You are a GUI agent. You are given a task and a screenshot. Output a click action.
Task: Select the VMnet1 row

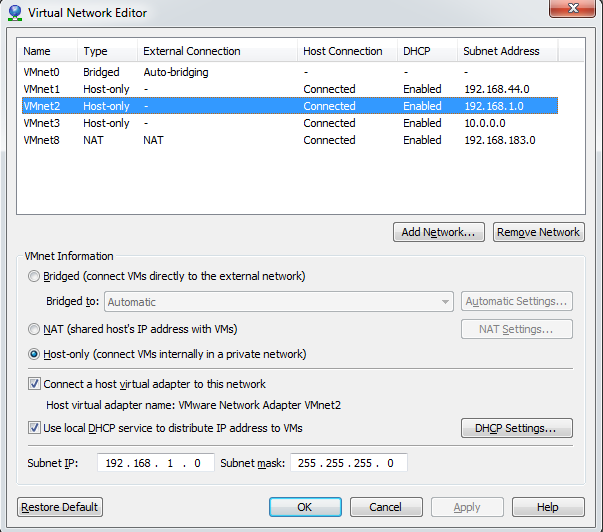tap(290, 89)
